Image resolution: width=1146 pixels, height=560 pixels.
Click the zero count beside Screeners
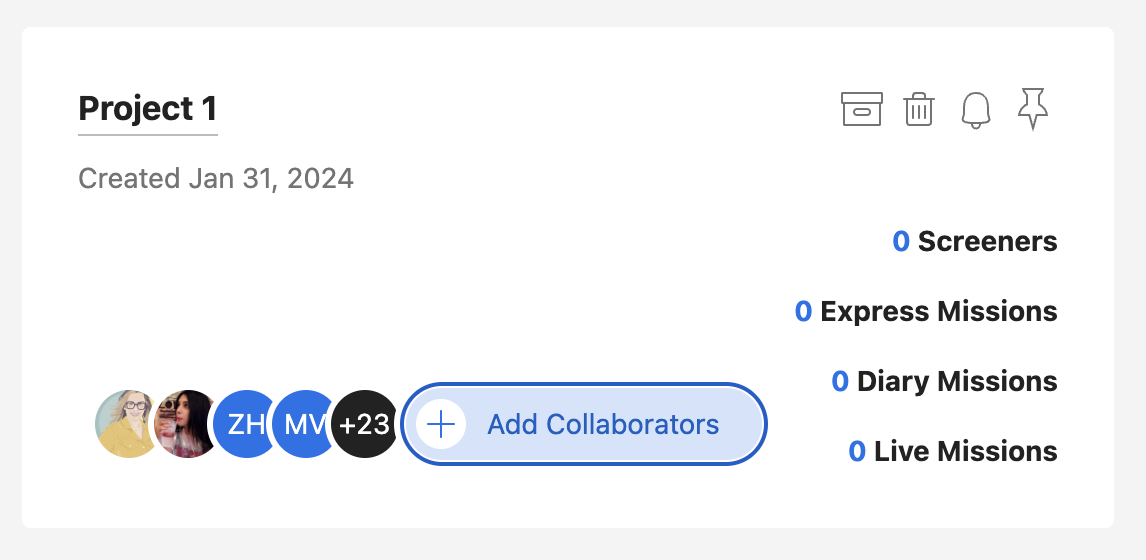[x=901, y=241]
